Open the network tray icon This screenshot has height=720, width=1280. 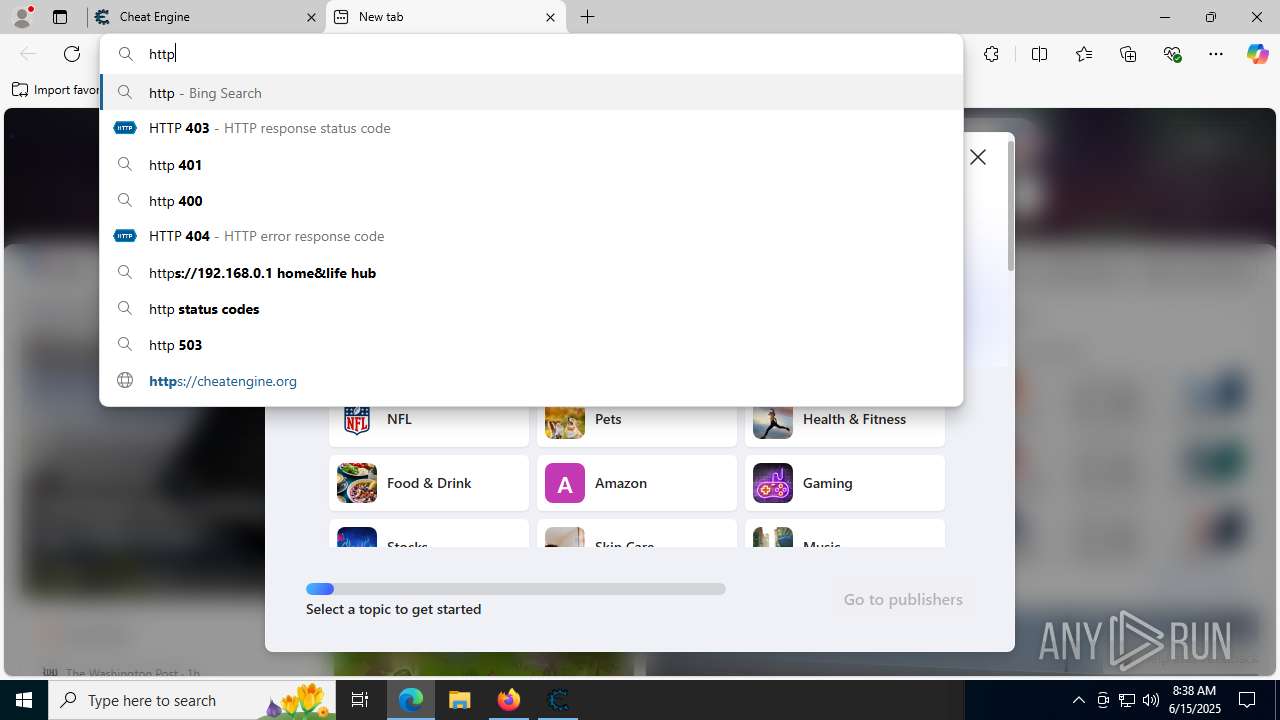(x=1127, y=700)
